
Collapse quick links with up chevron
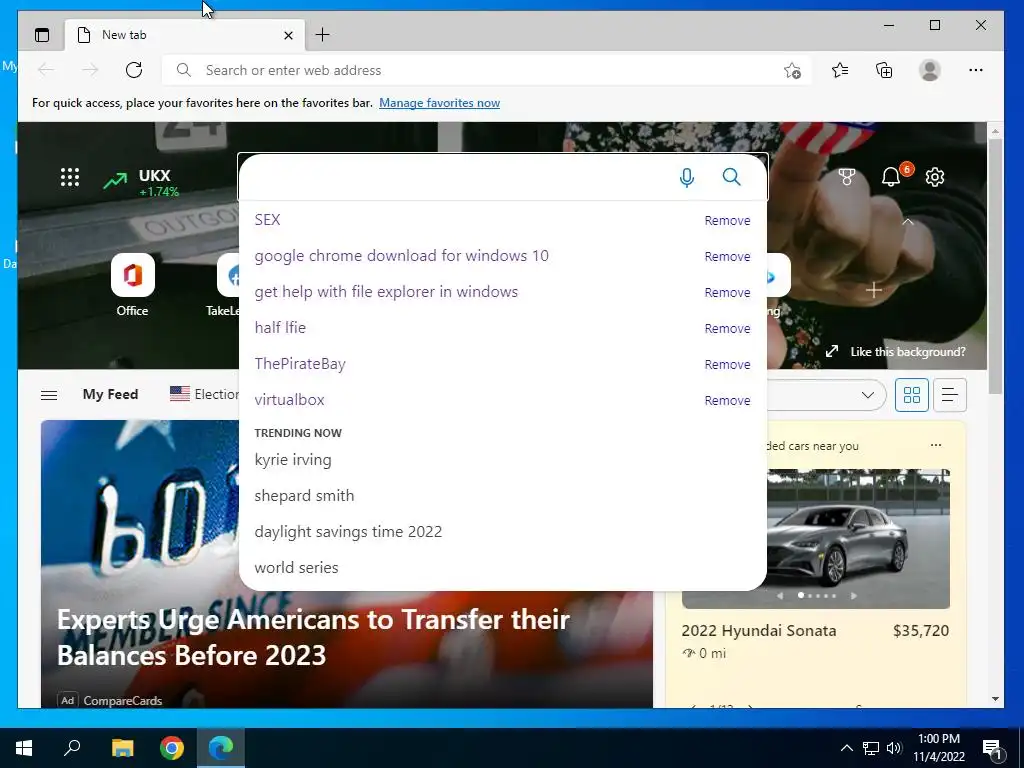point(908,222)
